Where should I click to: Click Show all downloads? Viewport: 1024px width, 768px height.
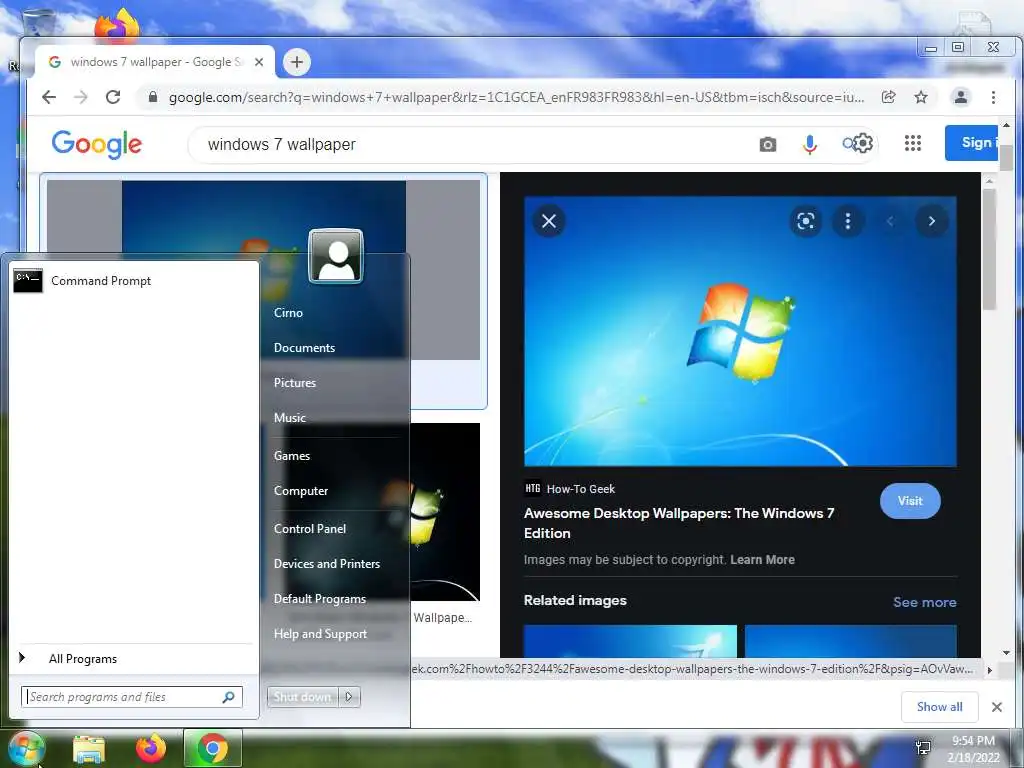point(939,707)
